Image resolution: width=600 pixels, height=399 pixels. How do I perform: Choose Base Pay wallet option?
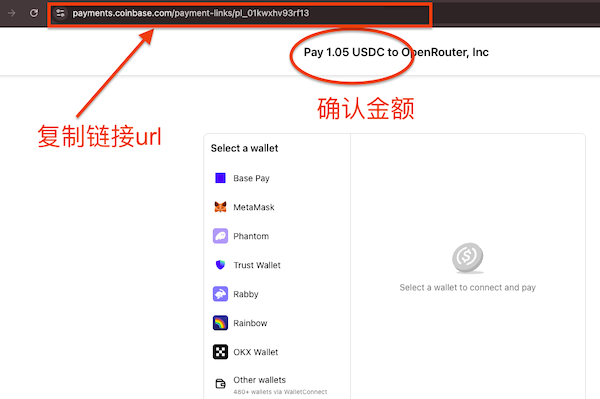[x=251, y=178]
